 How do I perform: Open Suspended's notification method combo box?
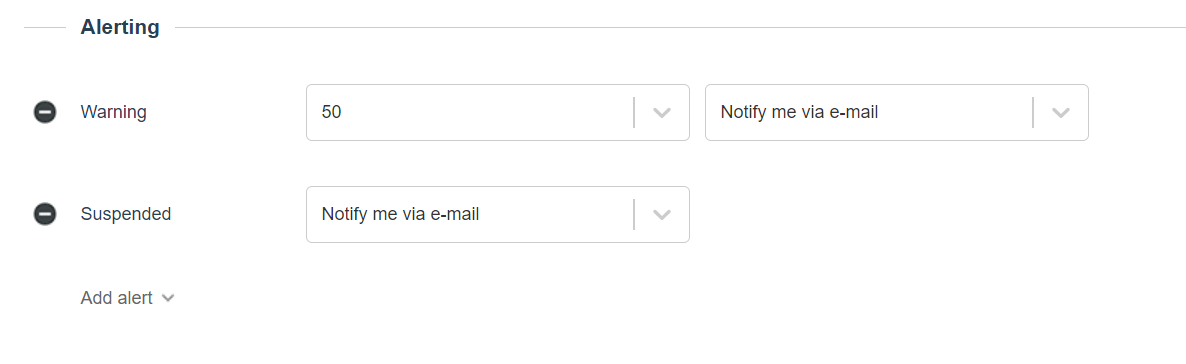(x=498, y=215)
